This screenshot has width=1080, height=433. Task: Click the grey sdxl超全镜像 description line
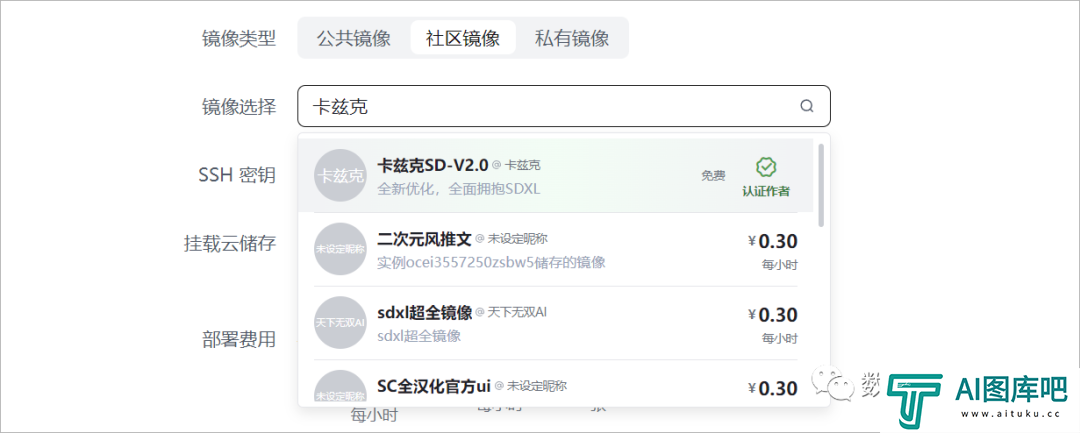point(419,336)
